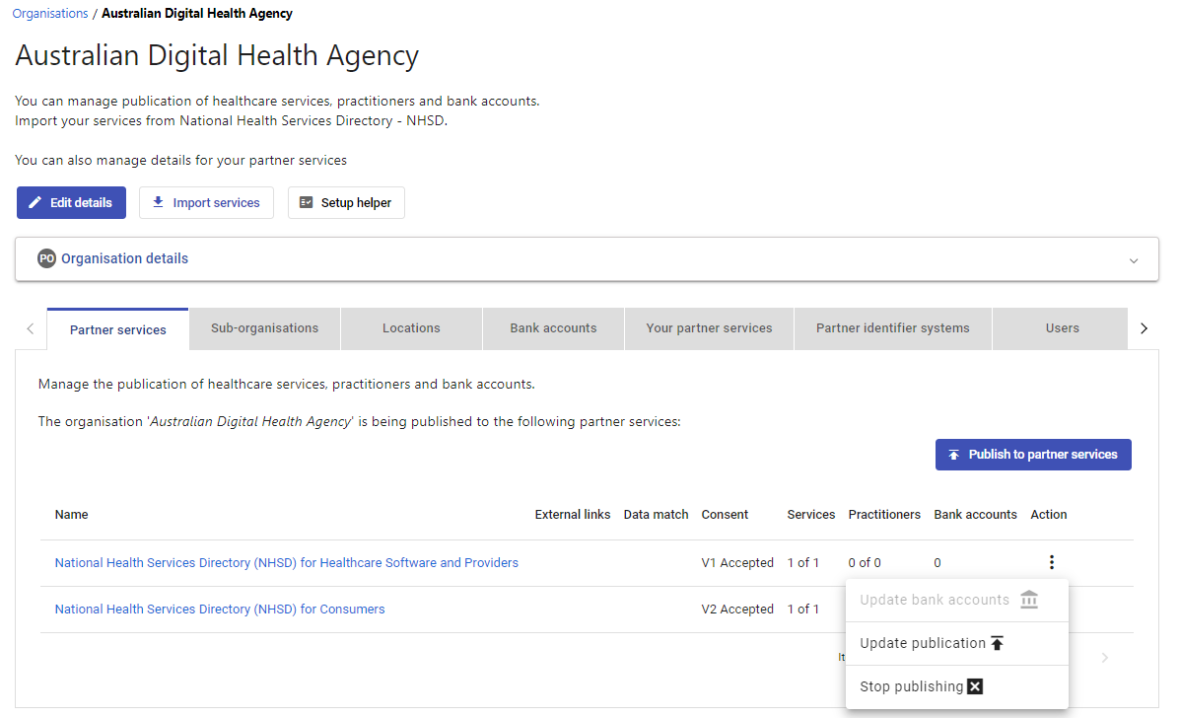The image size is (1180, 718).
Task: Open NHSD for Consumers link
Action: point(220,609)
